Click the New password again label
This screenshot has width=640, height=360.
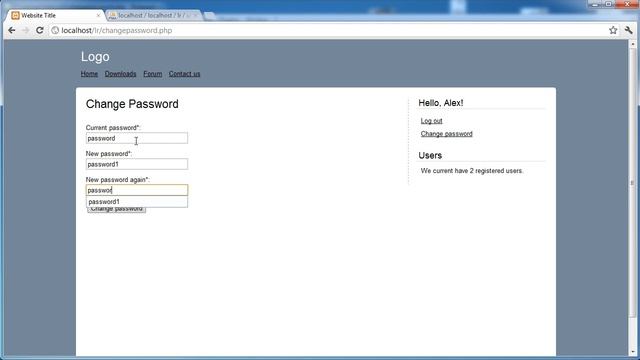coord(118,180)
